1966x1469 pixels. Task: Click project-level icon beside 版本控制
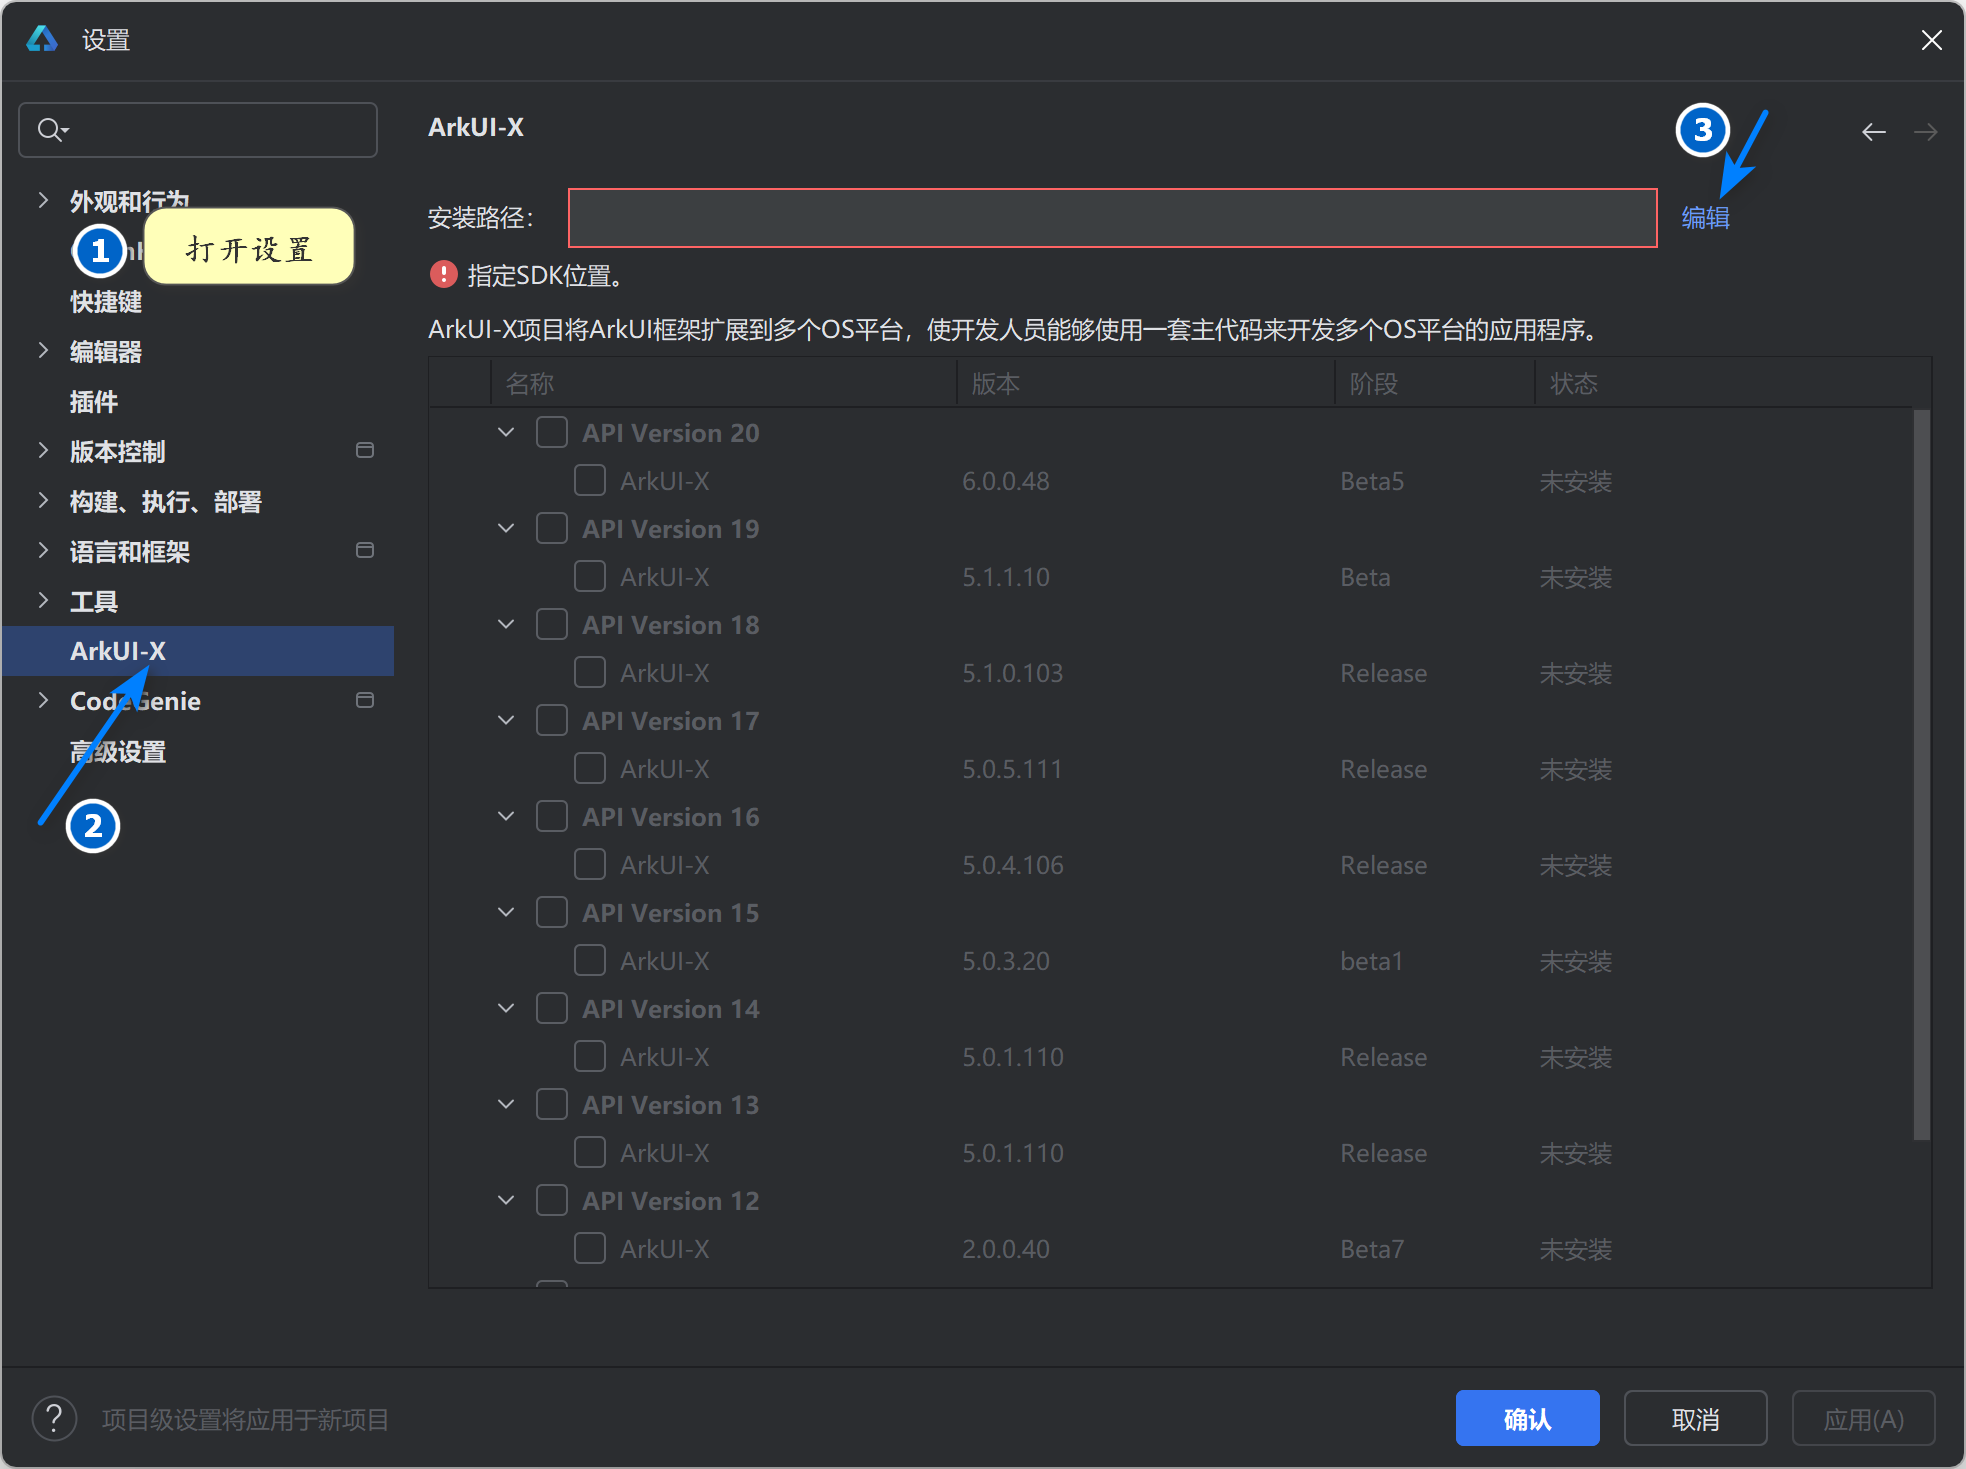(365, 451)
